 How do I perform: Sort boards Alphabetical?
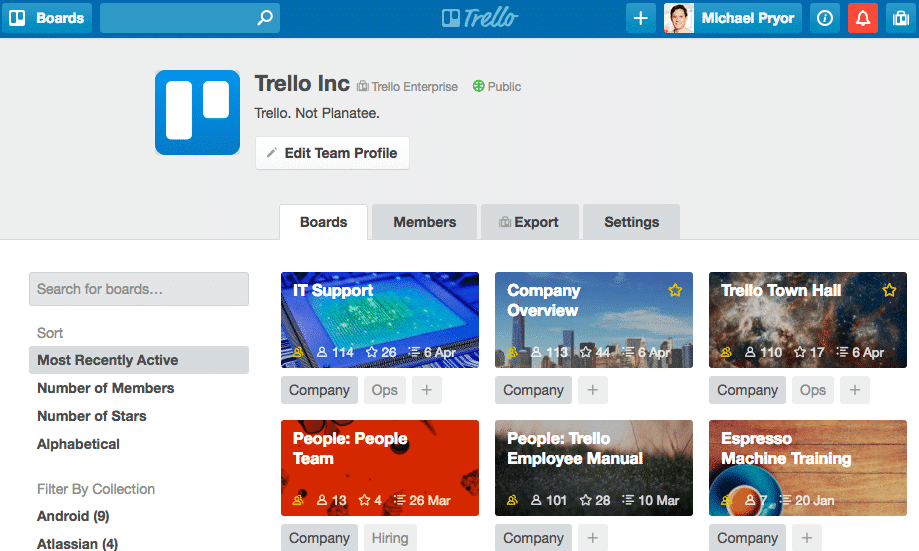pyautogui.click(x=78, y=444)
